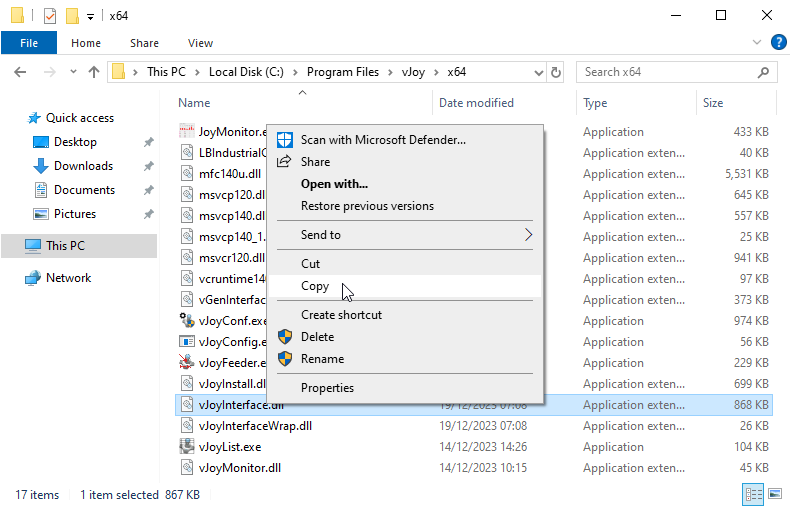Click the vJoyFeeder file icon
Screen dimensions: 791x507
click(x=187, y=362)
